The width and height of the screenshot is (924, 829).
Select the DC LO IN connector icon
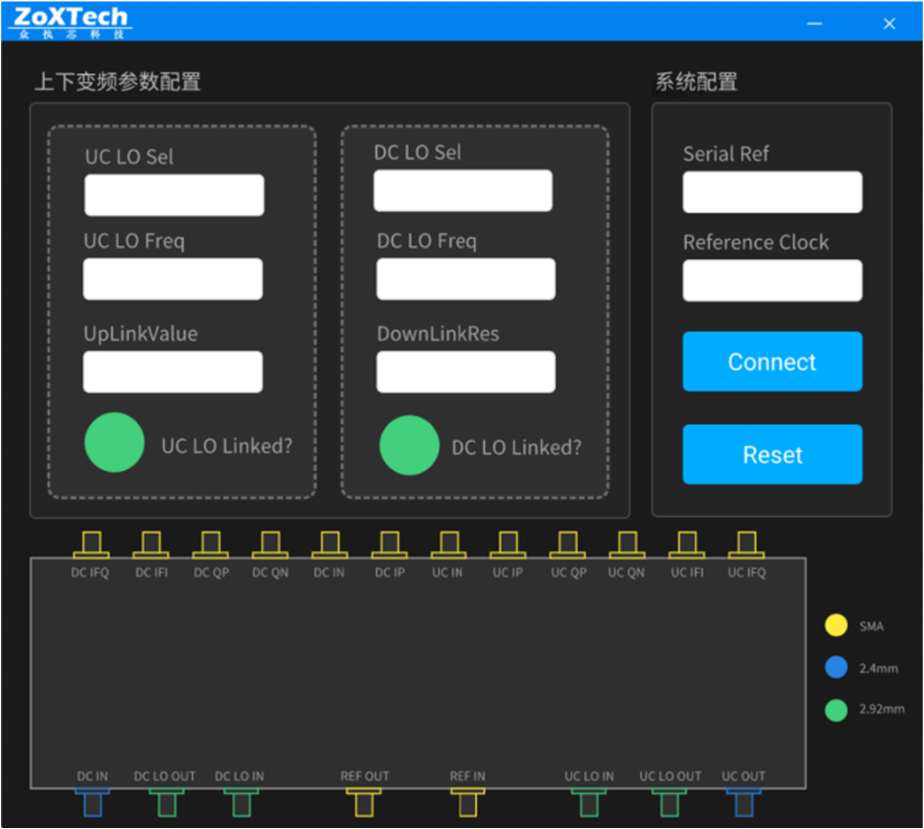pos(241,802)
